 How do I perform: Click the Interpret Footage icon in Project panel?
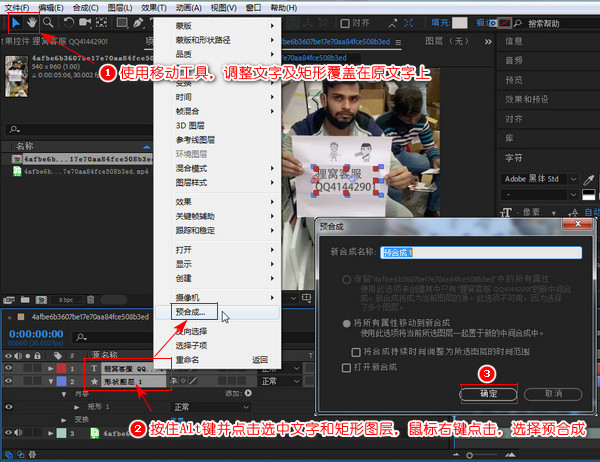click(x=9, y=300)
